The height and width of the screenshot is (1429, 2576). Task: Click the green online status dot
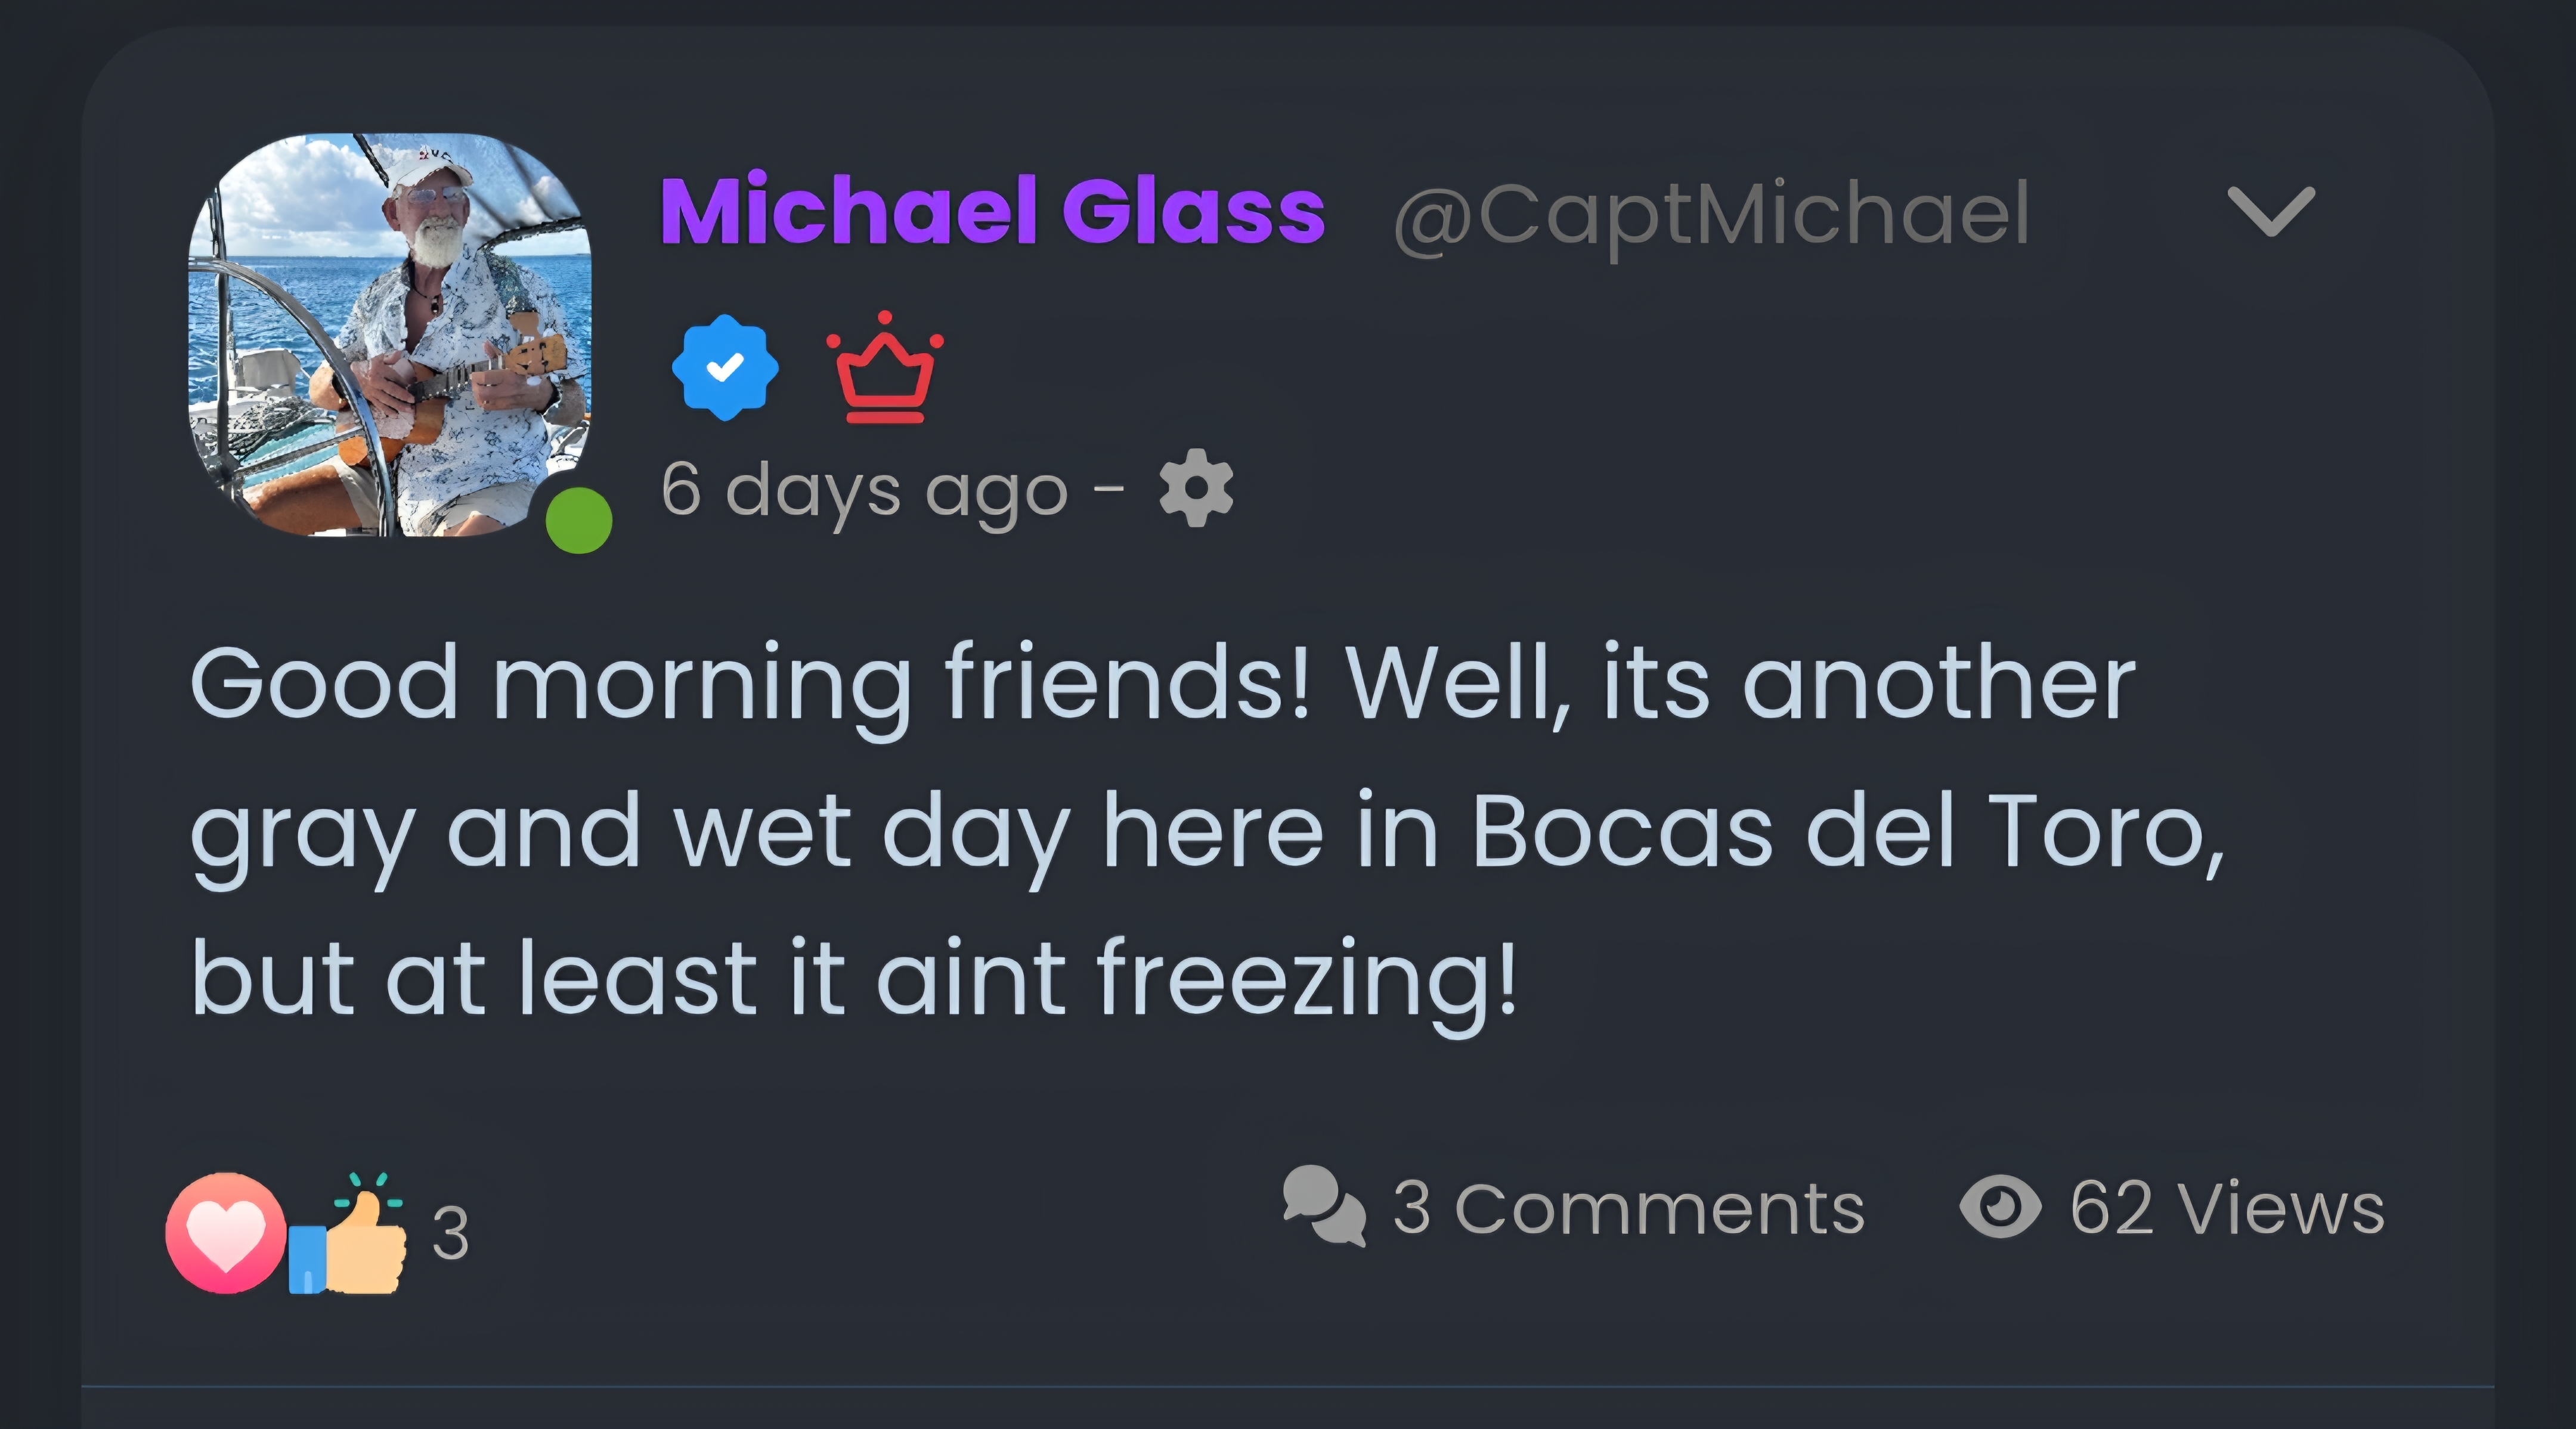point(579,520)
